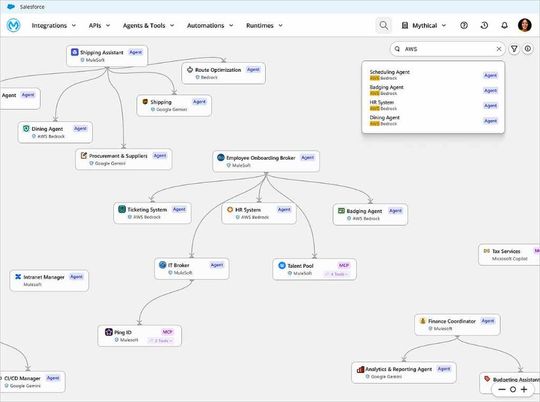Click the info icon beside filter
This screenshot has height=402, width=540.
pyautogui.click(x=528, y=49)
